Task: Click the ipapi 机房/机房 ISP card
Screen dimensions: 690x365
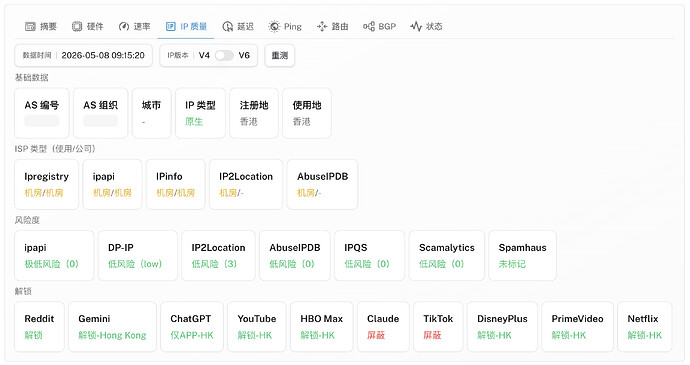Action: 113,184
